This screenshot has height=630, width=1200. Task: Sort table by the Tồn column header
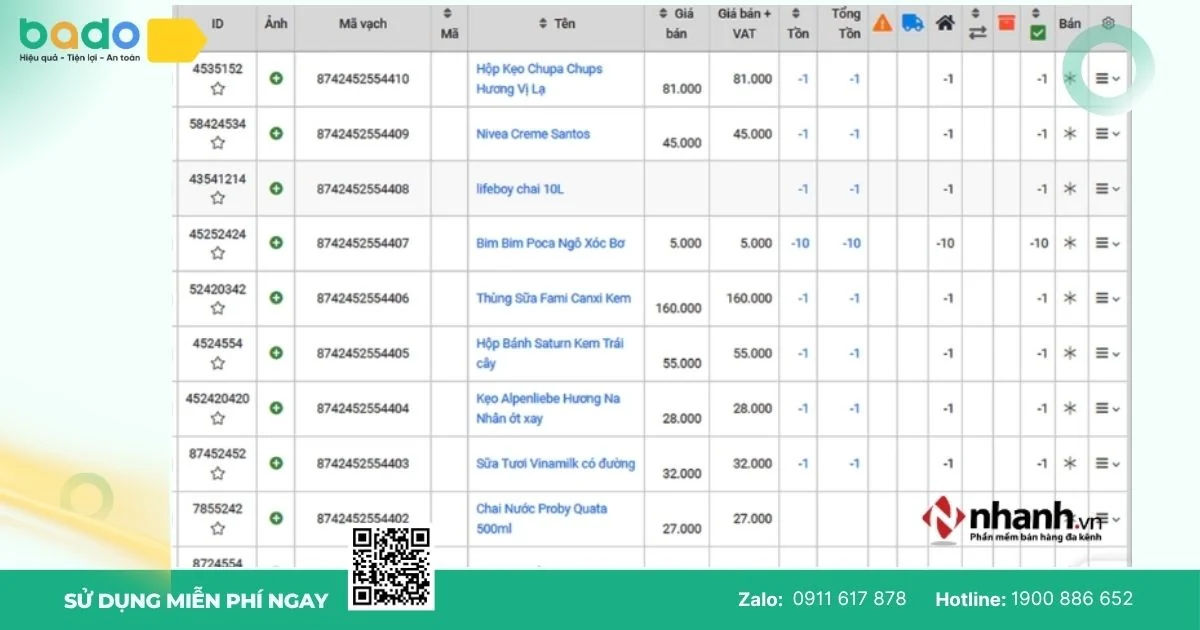click(797, 24)
